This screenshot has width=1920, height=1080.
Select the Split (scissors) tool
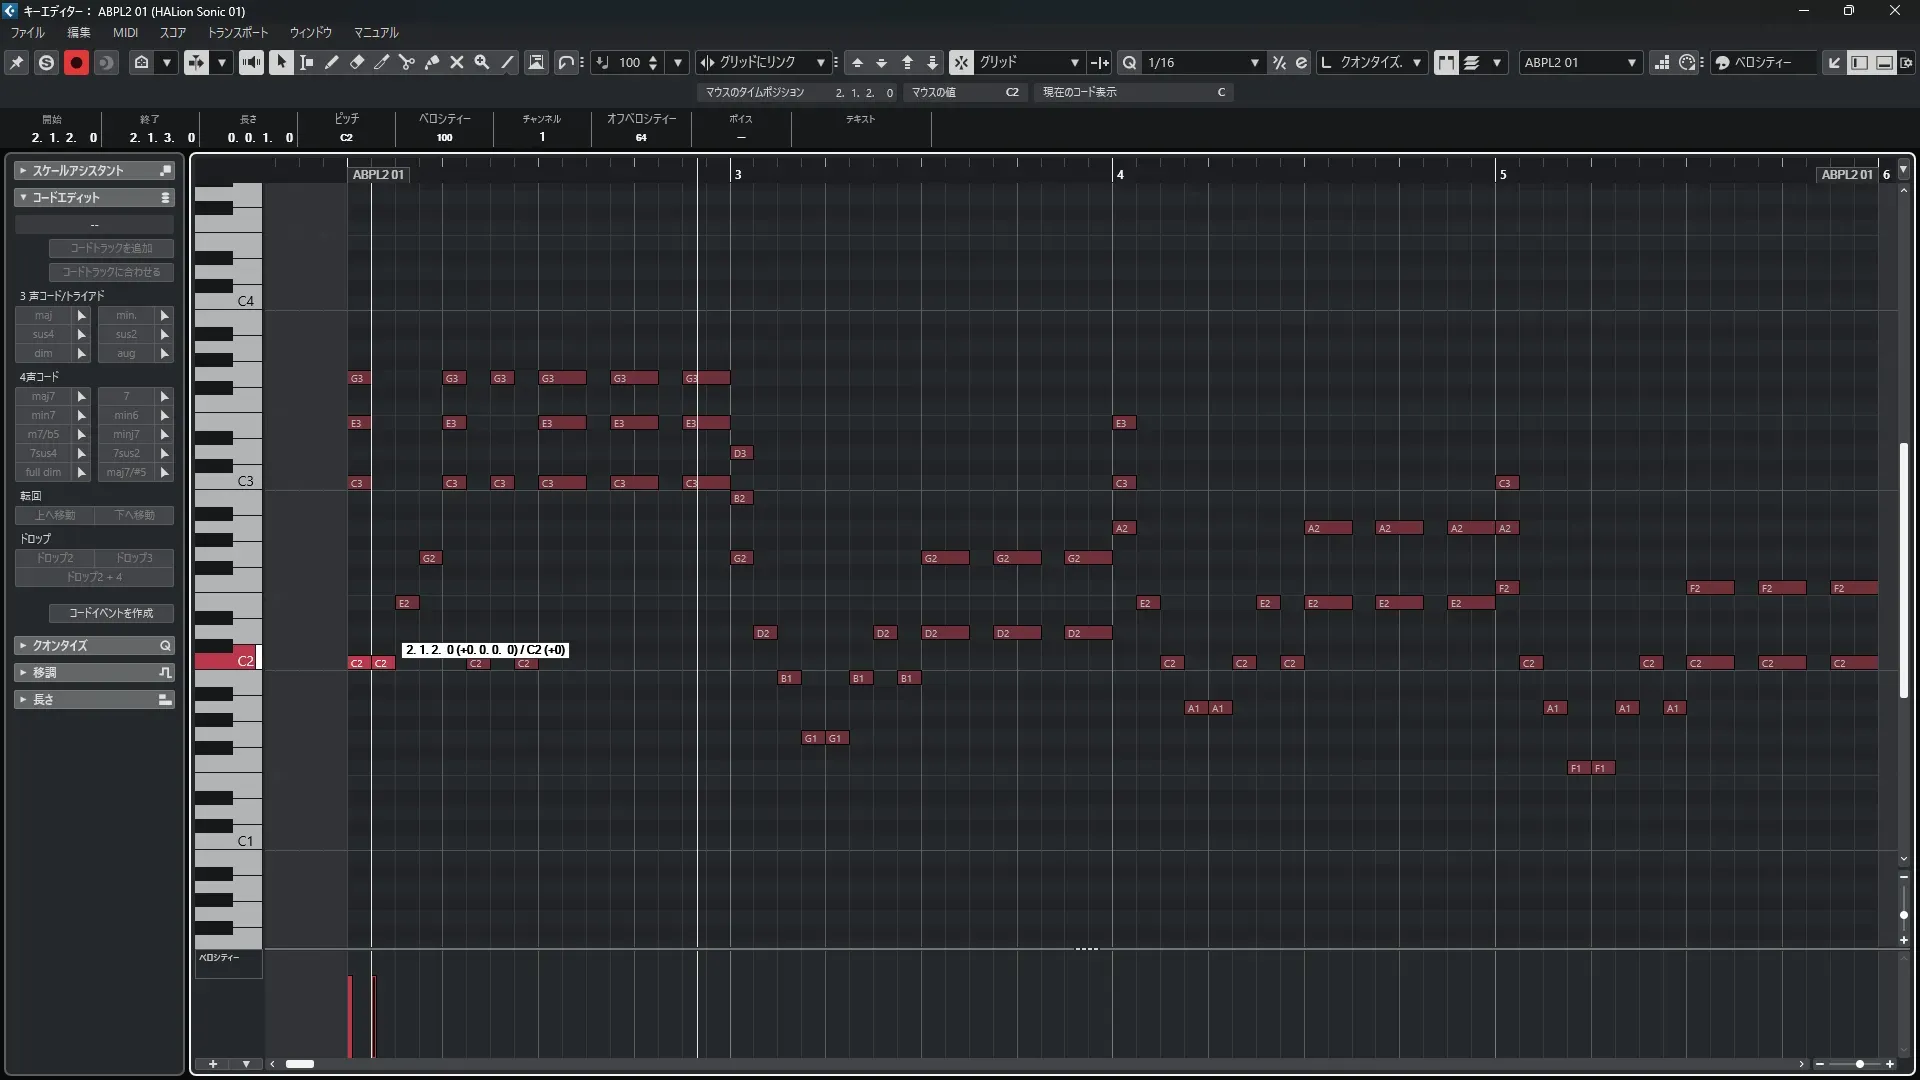[x=406, y=62]
